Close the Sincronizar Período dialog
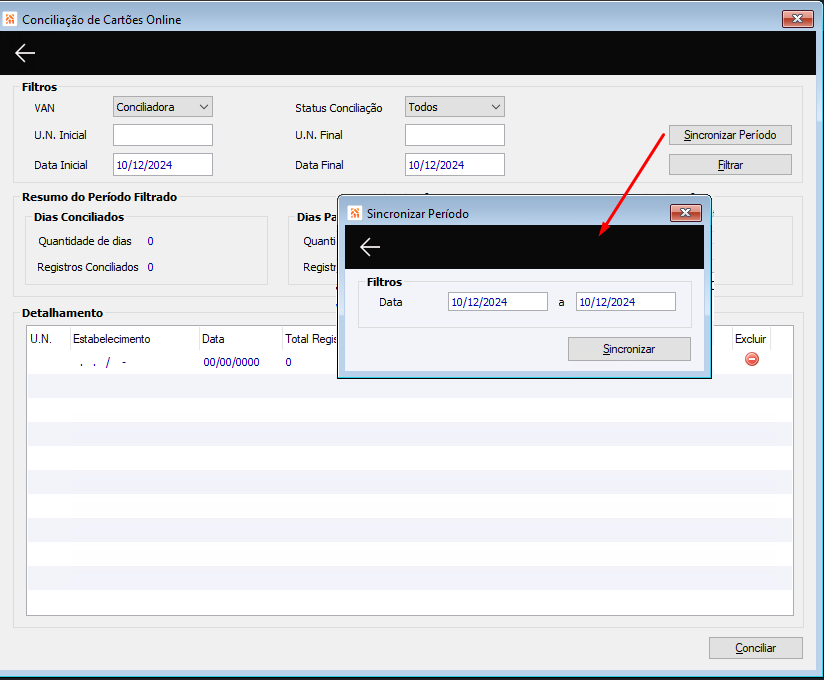This screenshot has width=824, height=680. click(x=685, y=213)
